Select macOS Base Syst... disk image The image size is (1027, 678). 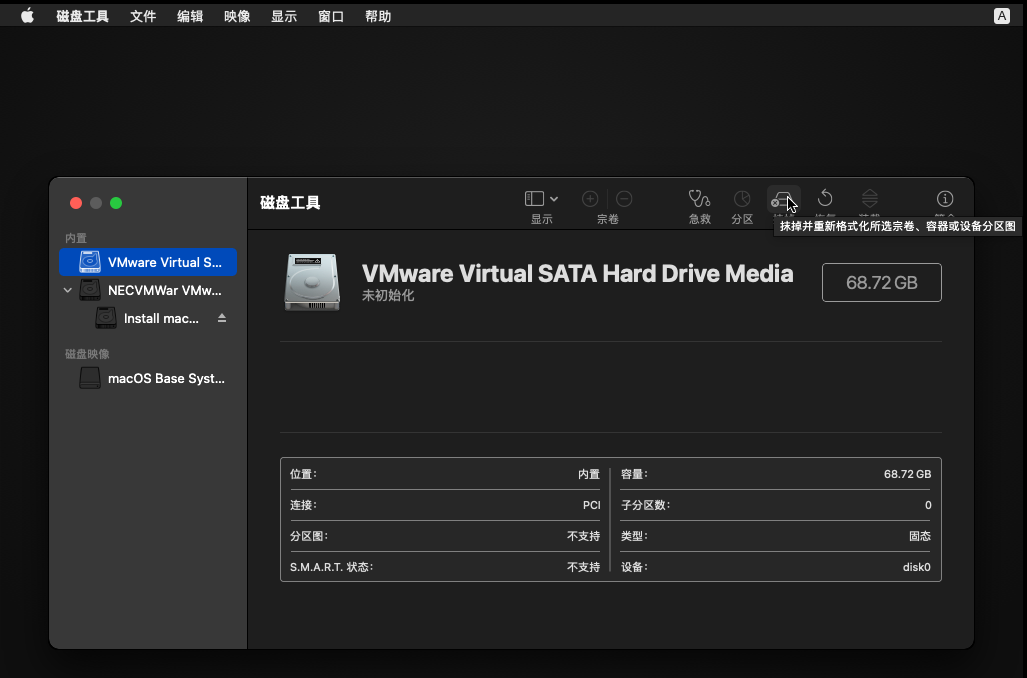148,379
